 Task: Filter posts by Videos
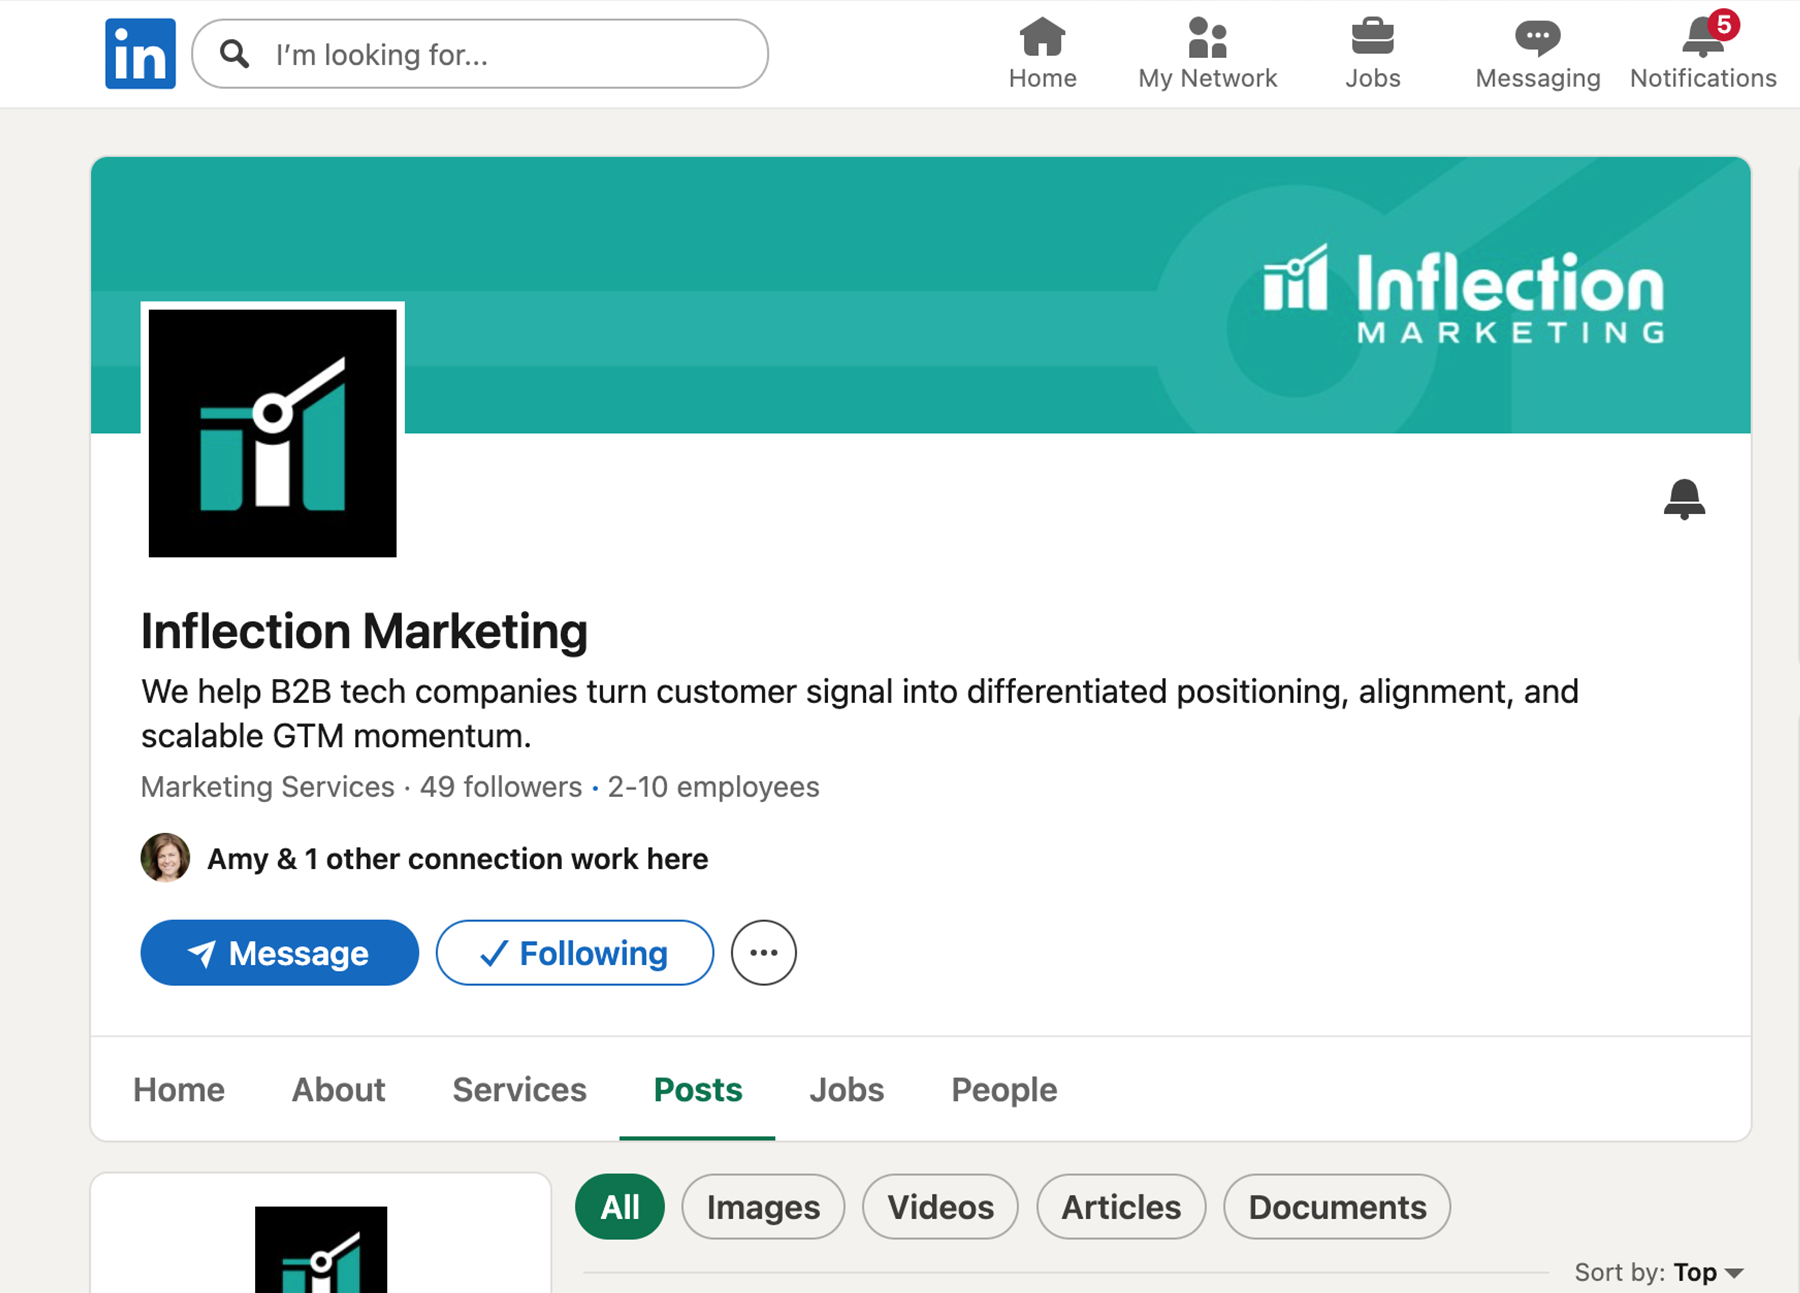(x=940, y=1207)
